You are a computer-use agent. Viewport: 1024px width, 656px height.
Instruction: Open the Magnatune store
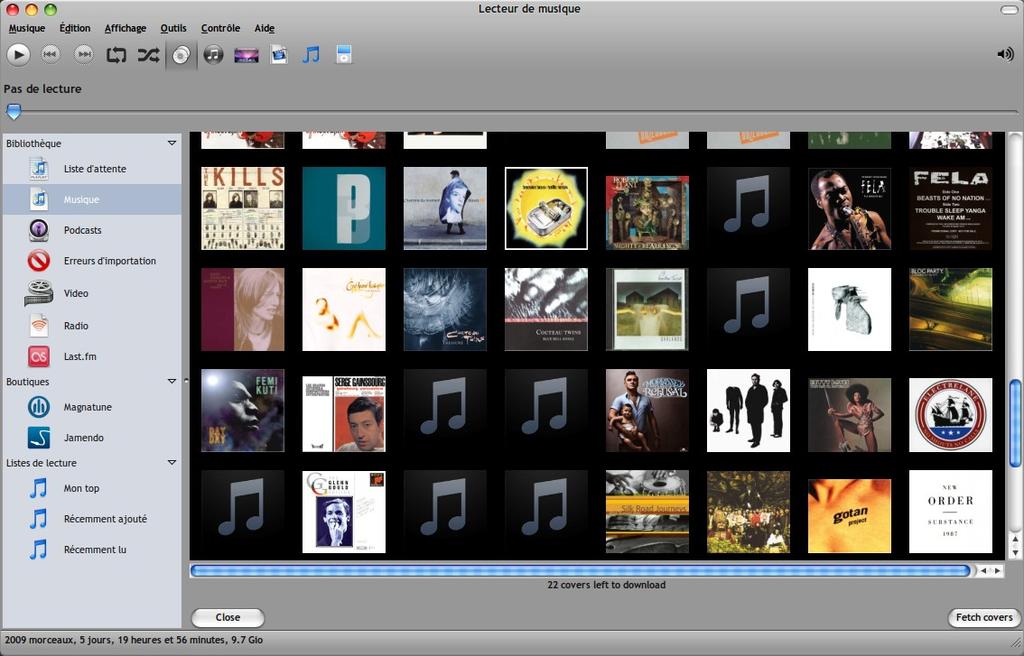point(92,407)
